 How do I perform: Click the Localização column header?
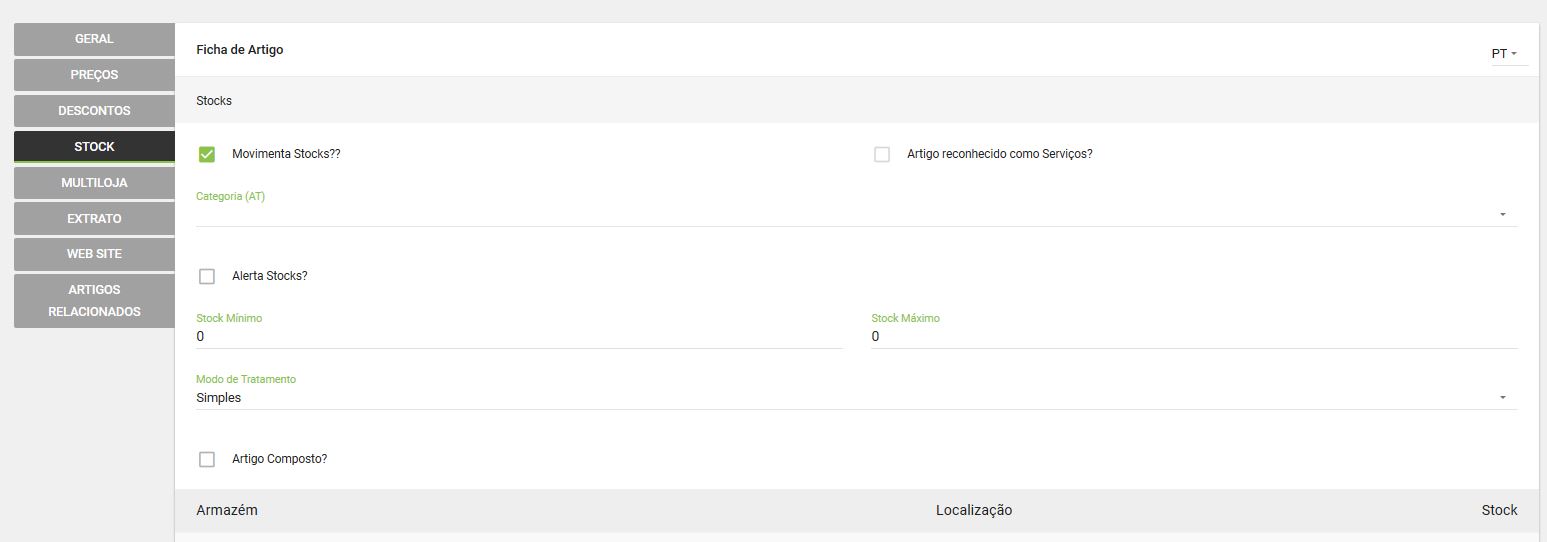(974, 510)
